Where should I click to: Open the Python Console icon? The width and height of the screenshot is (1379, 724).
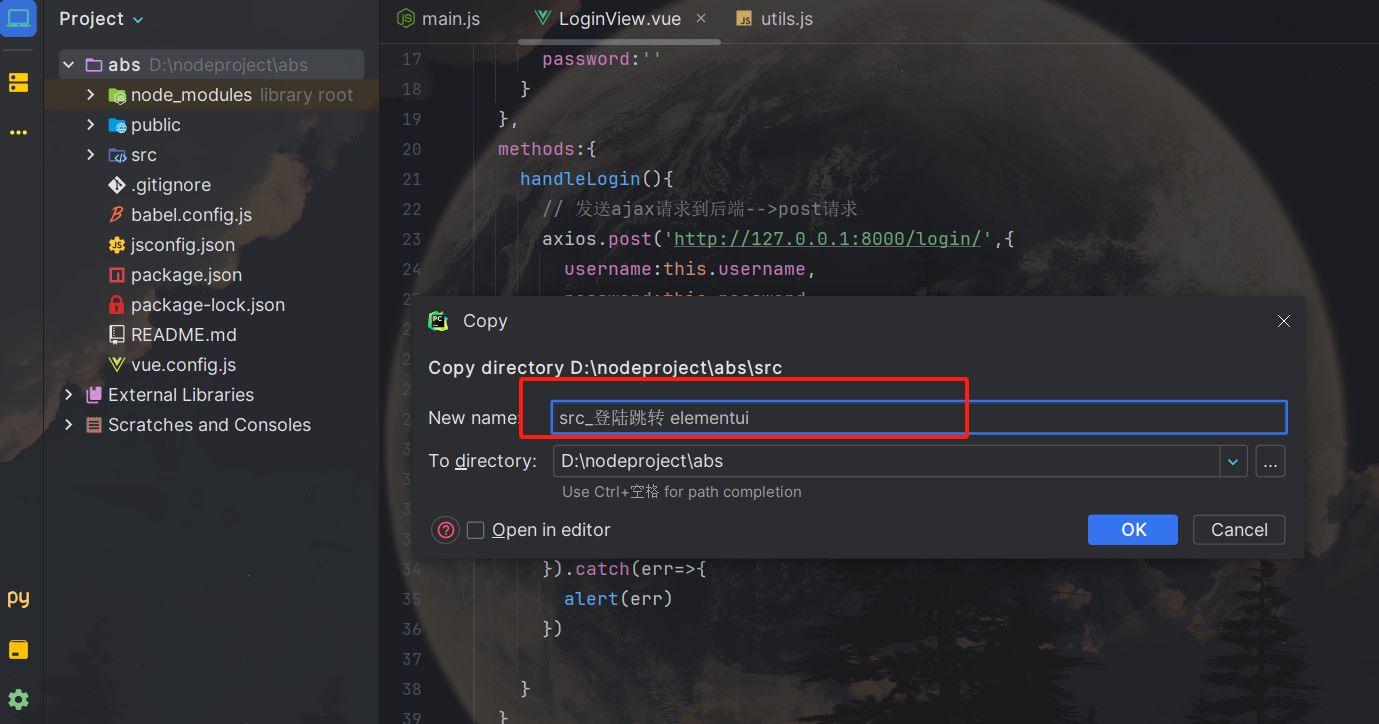point(18,599)
